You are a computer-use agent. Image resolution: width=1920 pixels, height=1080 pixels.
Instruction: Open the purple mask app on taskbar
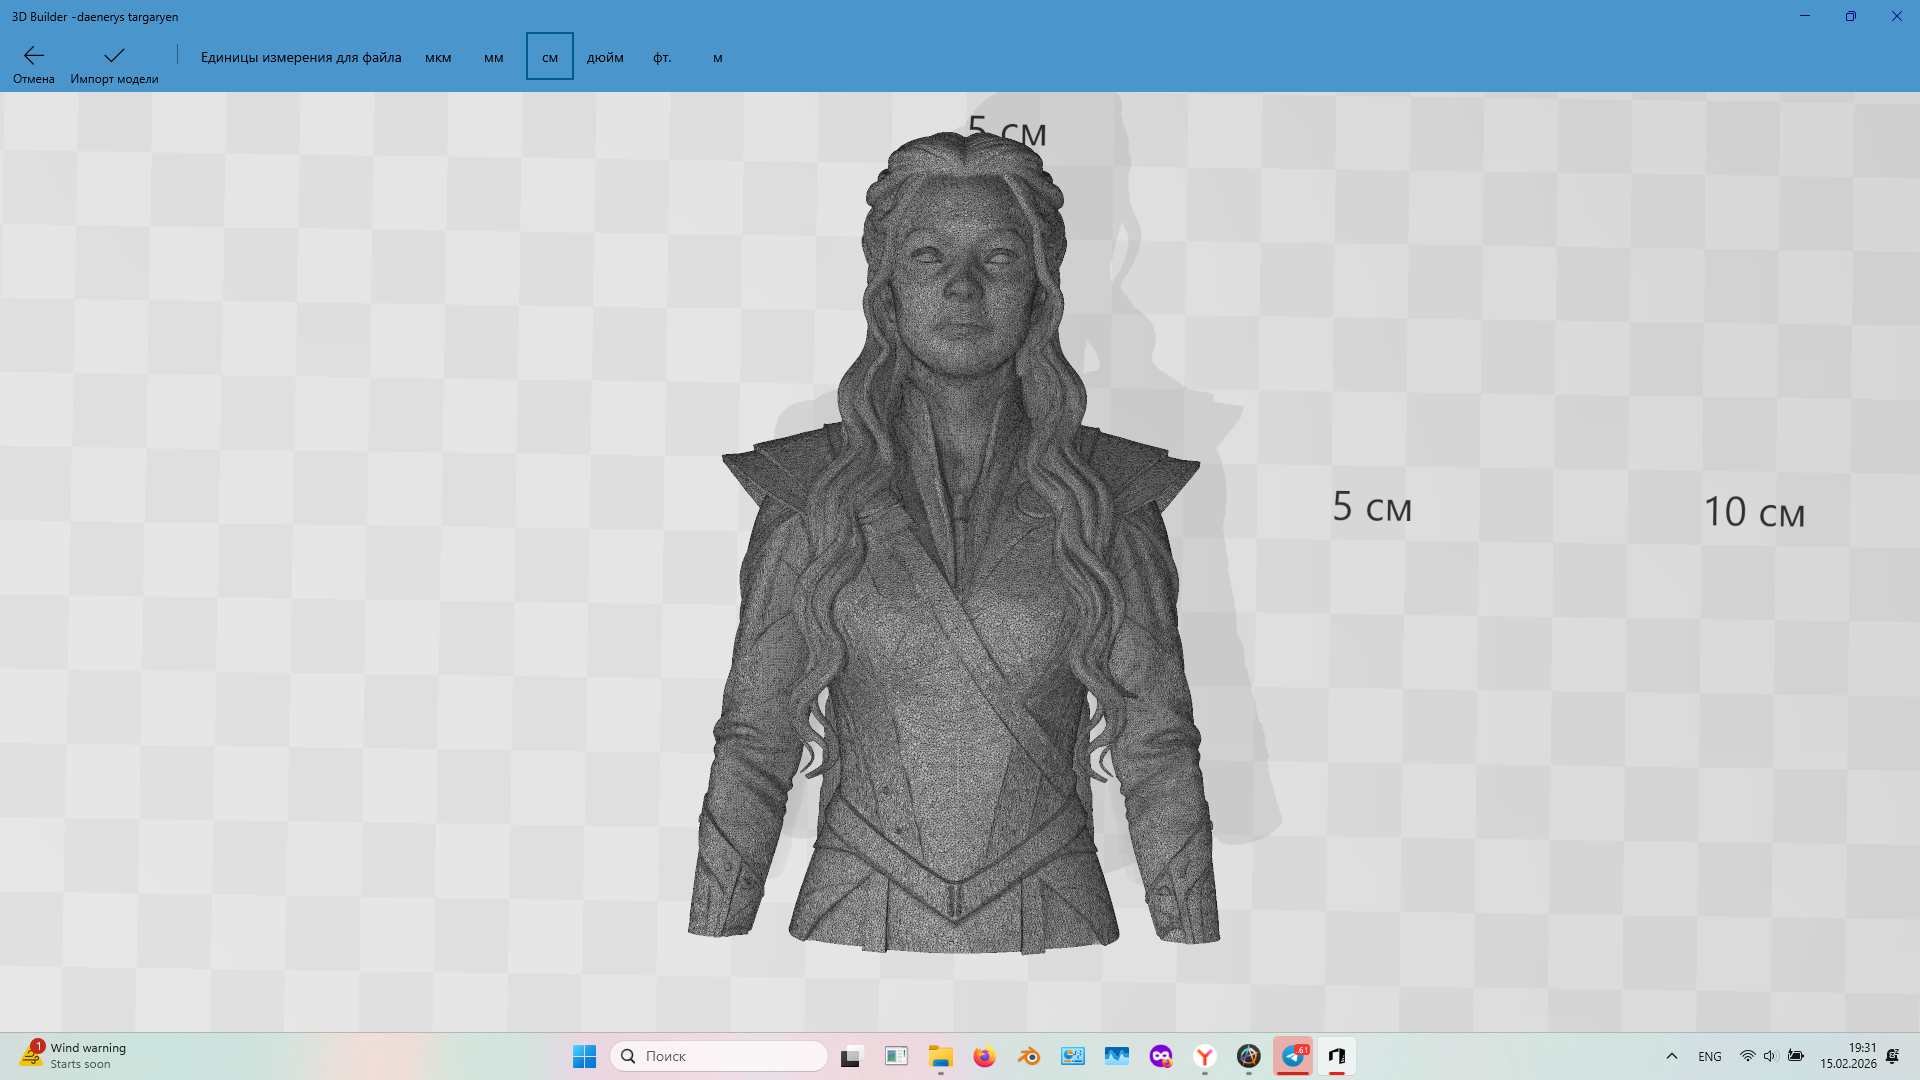(x=1161, y=1056)
